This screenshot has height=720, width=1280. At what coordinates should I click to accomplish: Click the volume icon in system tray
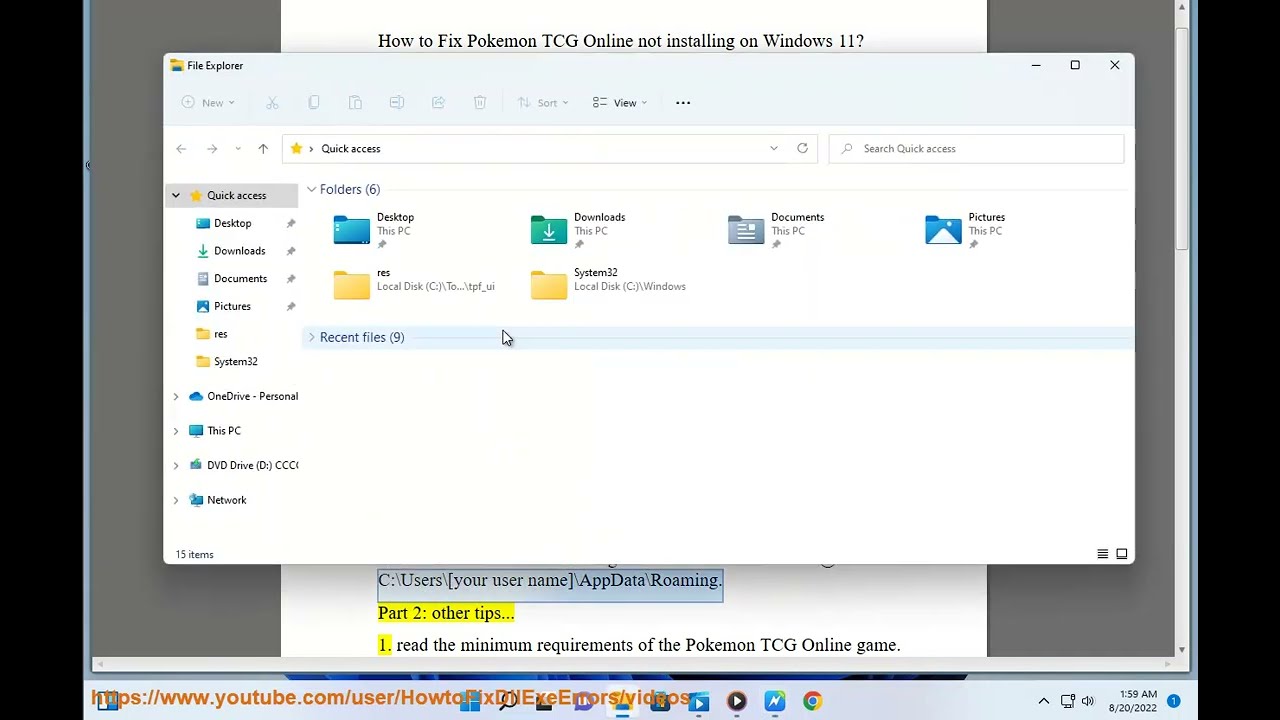[x=1088, y=701]
